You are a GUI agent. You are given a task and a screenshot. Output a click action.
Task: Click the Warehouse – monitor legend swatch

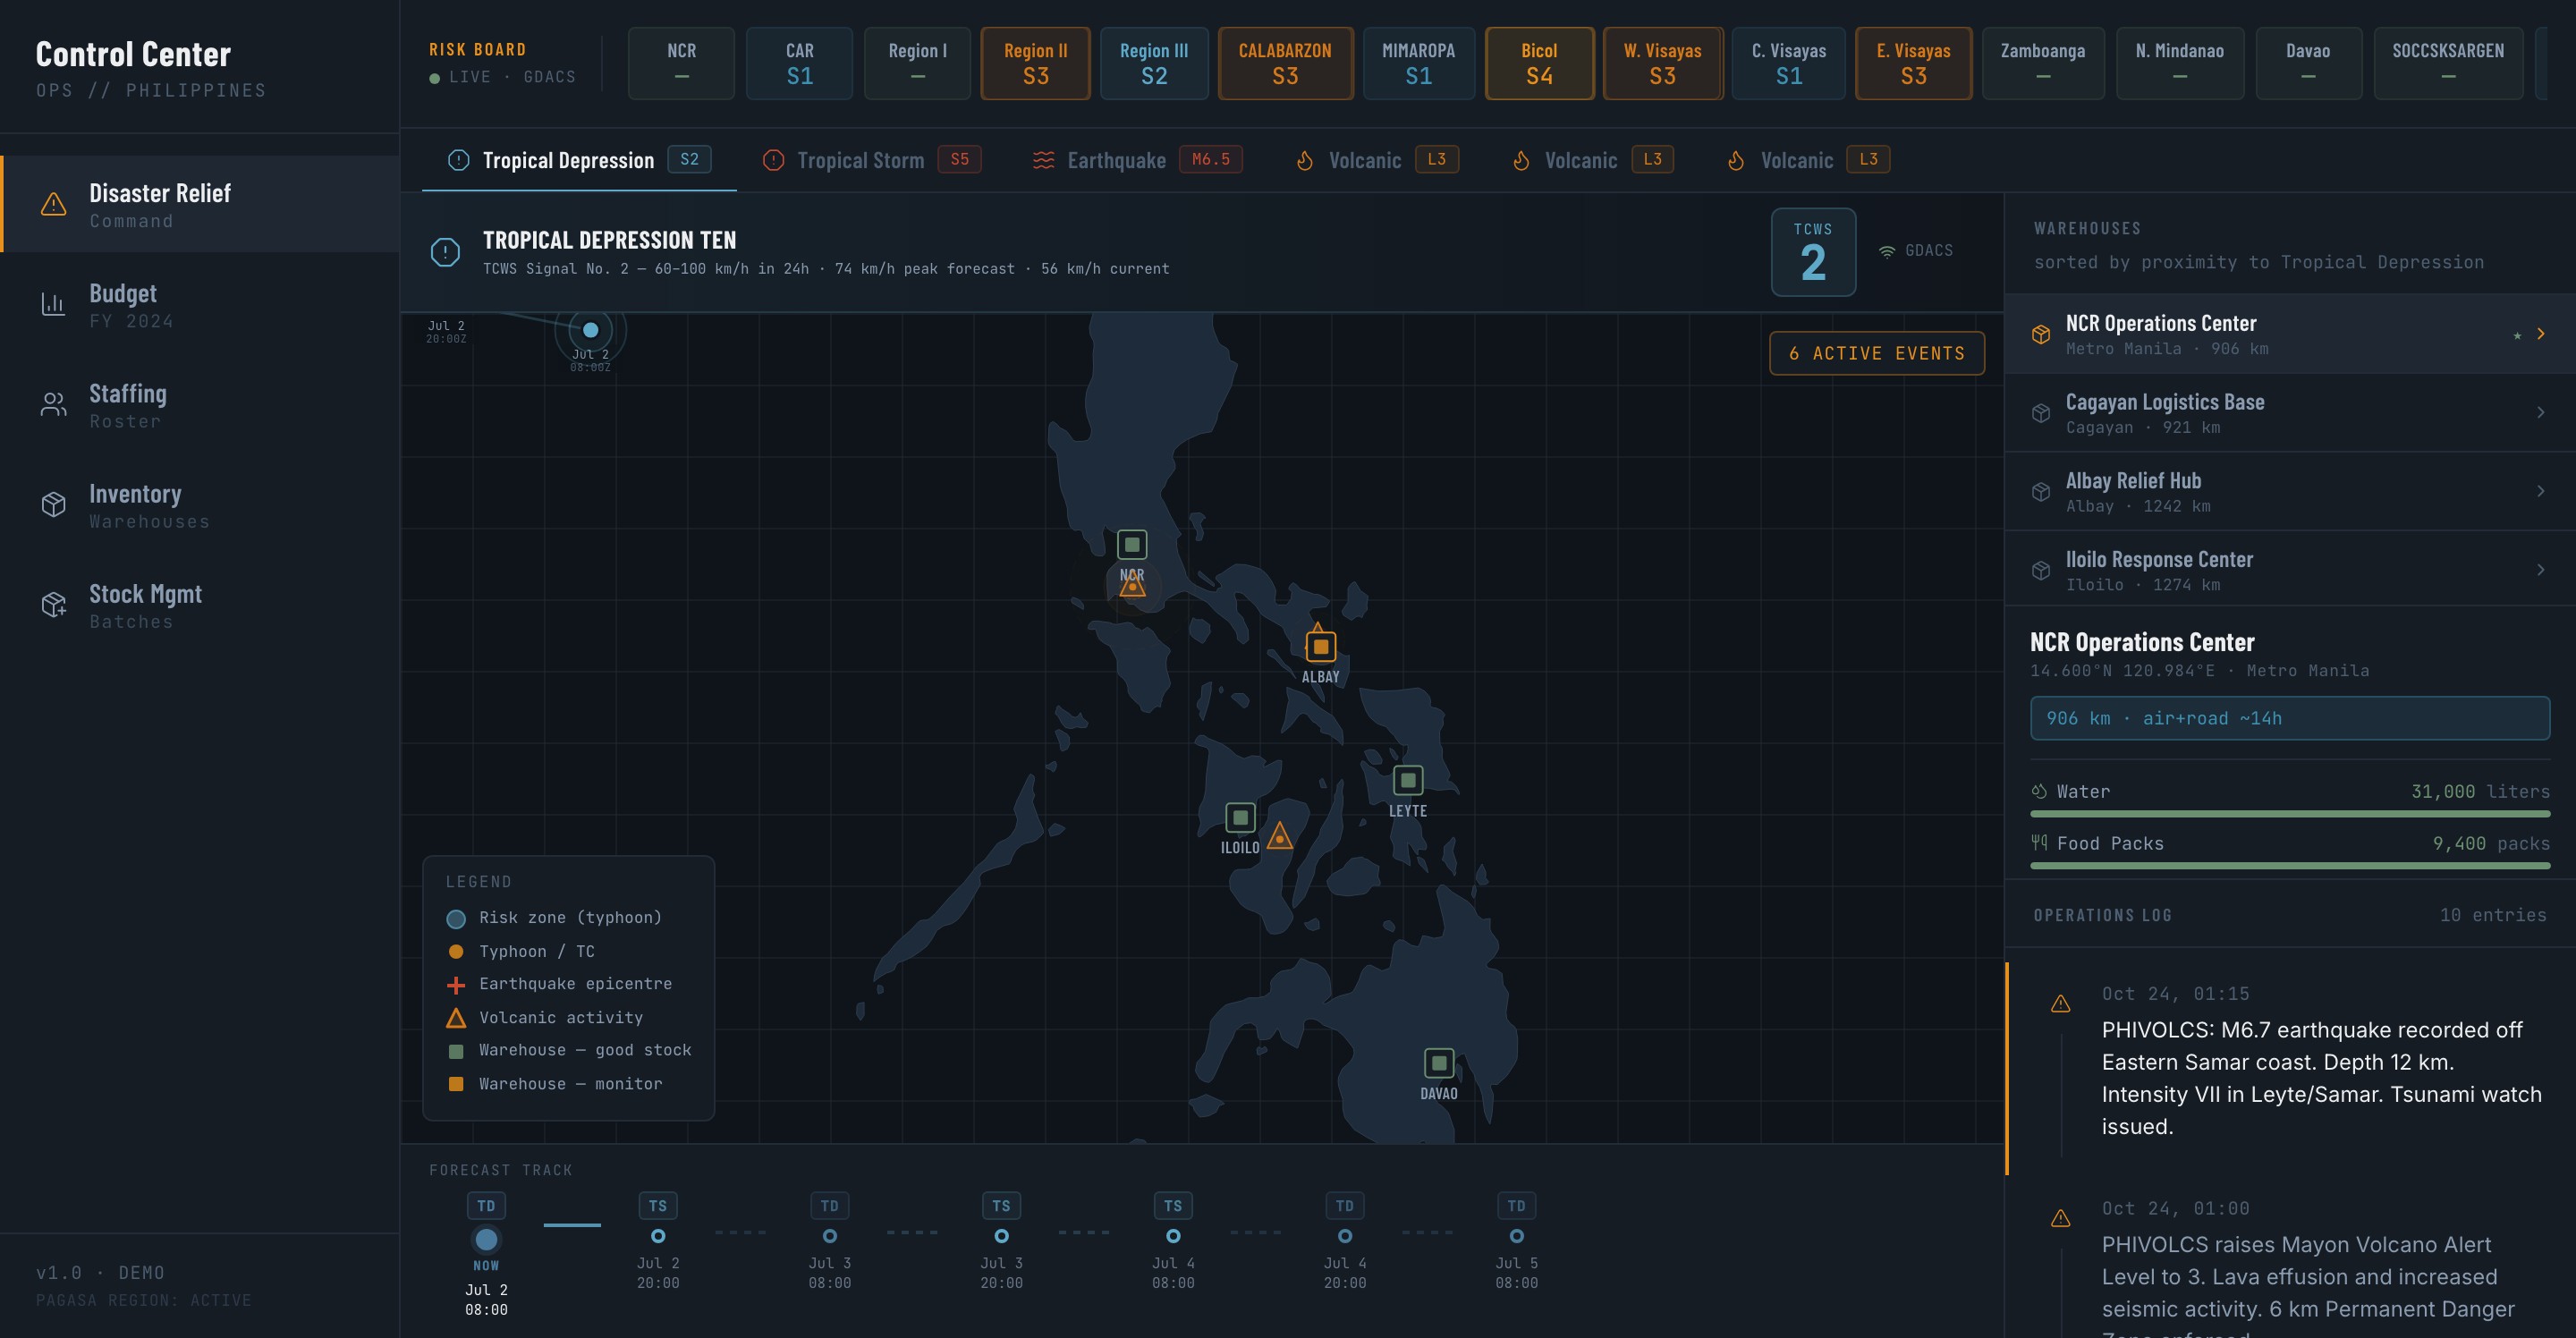coord(456,1084)
